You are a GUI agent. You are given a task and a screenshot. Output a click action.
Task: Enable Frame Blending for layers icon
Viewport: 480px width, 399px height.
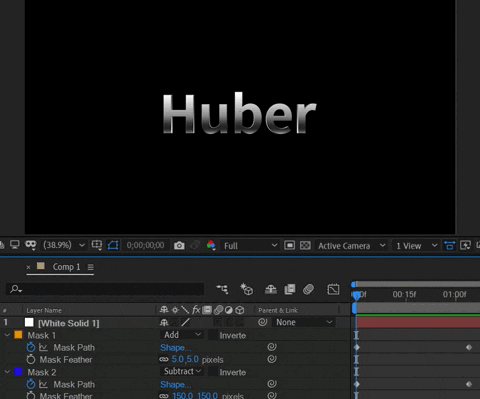[290, 289]
